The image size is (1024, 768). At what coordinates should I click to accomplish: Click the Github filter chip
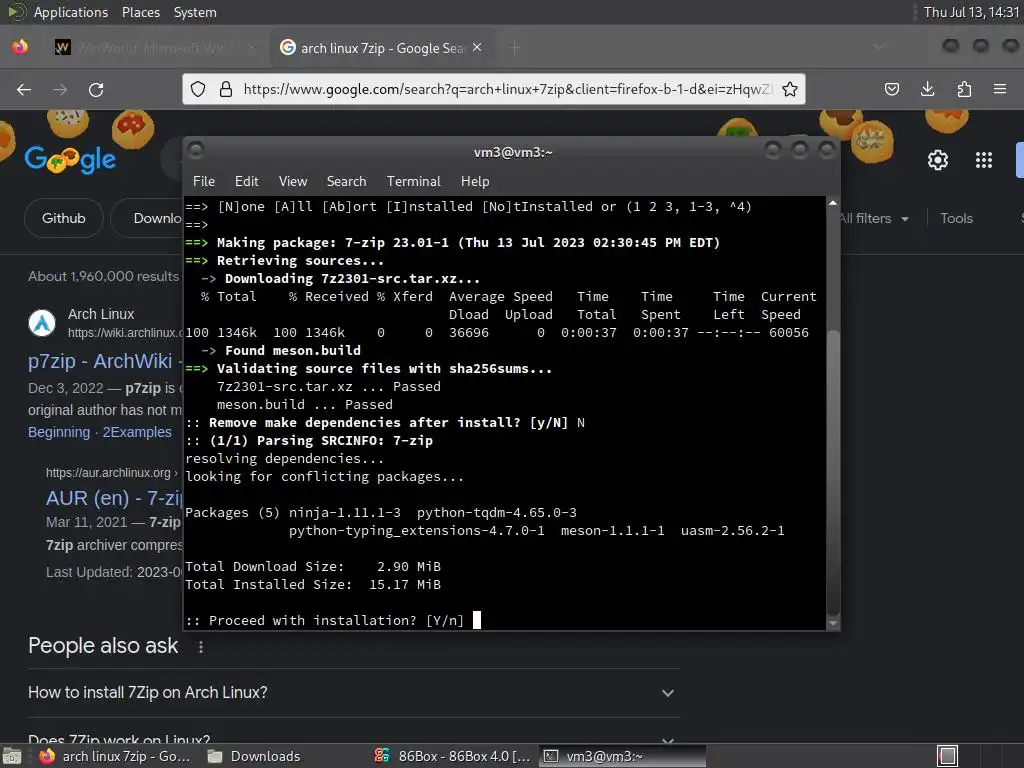tap(63, 218)
